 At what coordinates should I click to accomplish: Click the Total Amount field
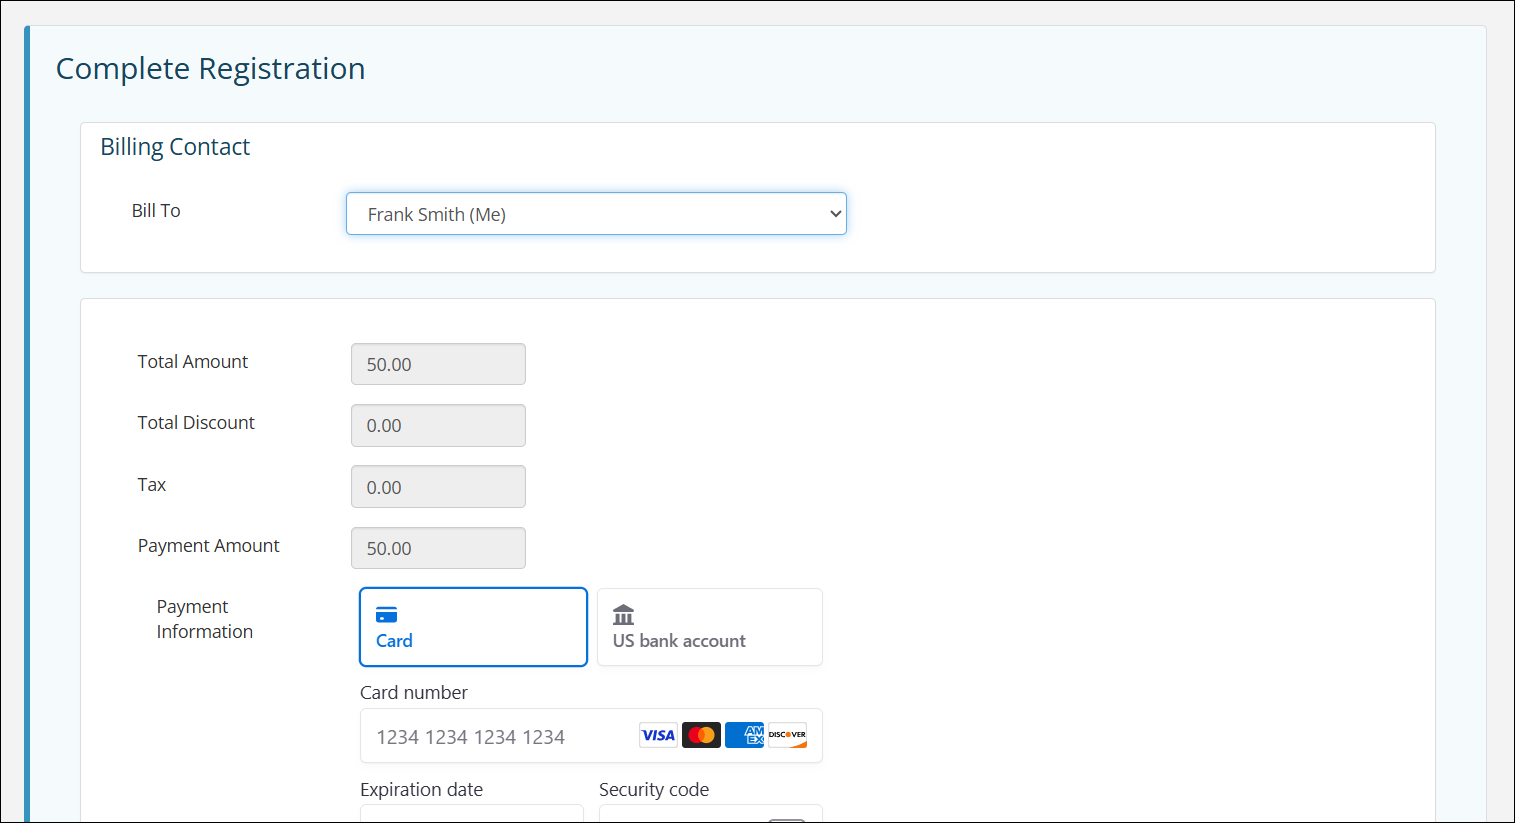pos(438,363)
